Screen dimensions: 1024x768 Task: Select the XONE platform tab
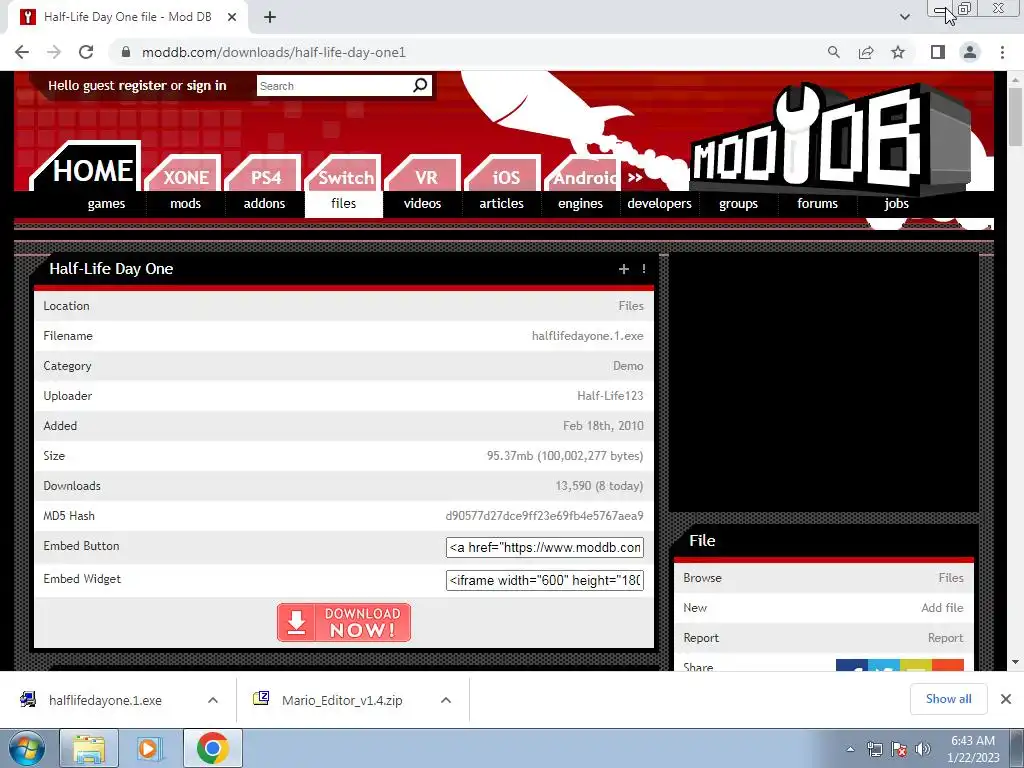coord(184,175)
